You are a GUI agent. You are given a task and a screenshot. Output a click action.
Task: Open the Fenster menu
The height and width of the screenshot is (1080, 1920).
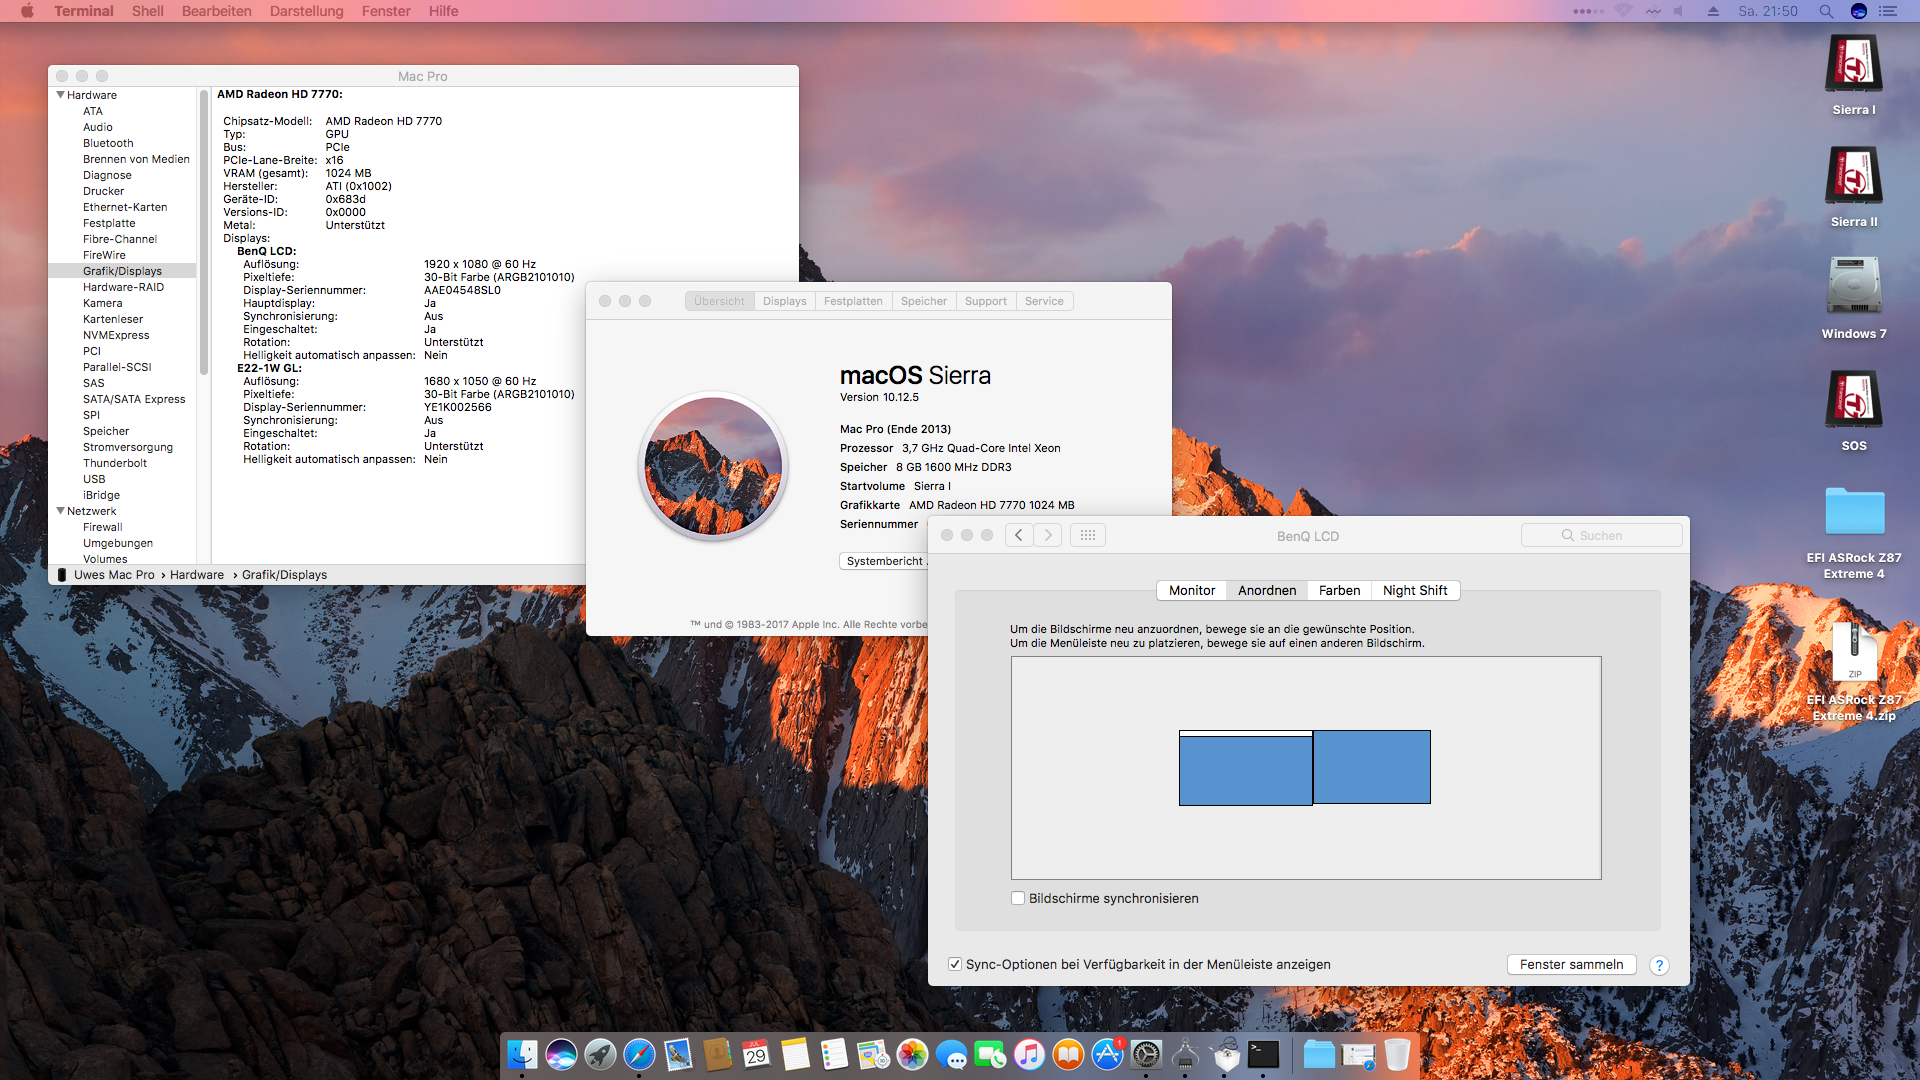(386, 11)
